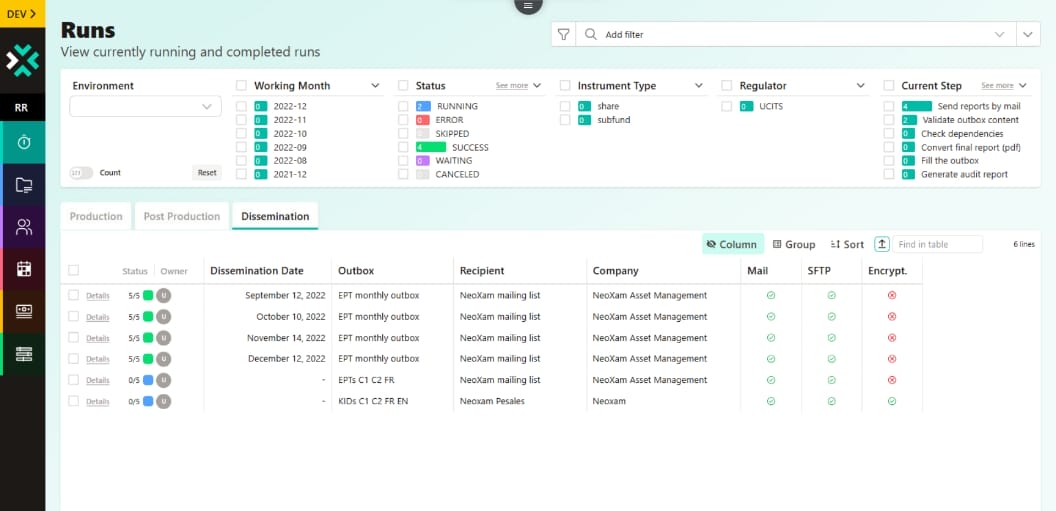This screenshot has height=511, width=1056.
Task: Check the RUNNING status checkbox
Action: point(404,106)
